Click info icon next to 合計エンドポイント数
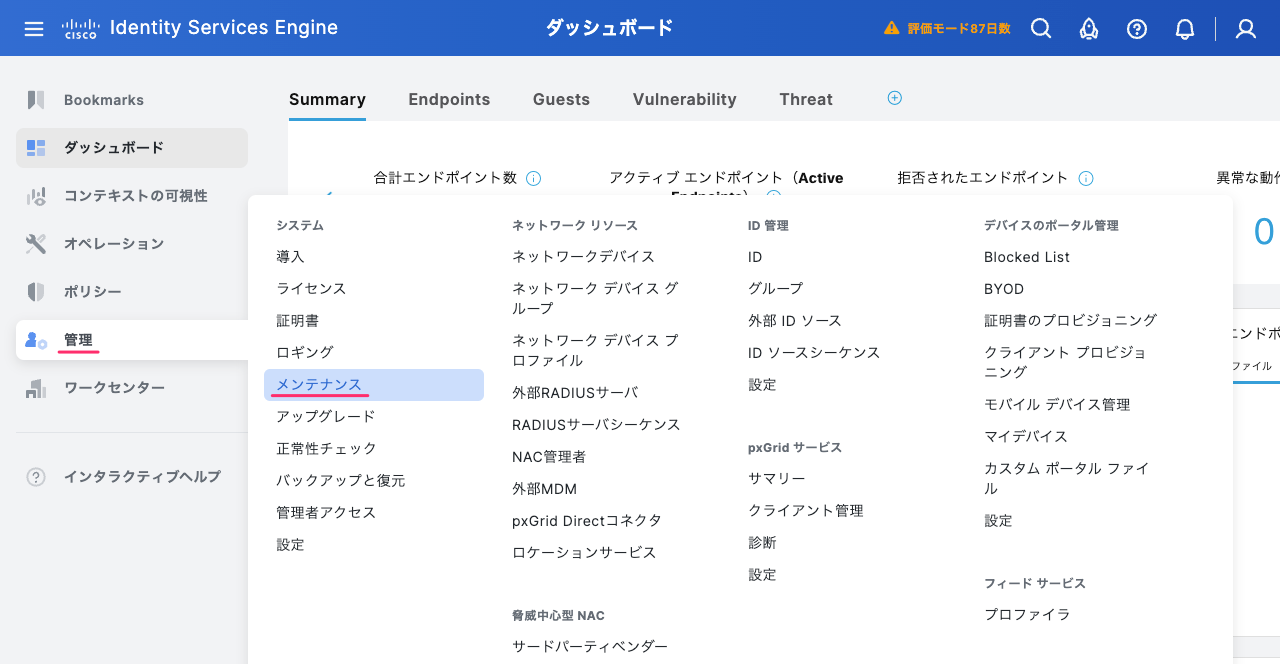 [534, 178]
